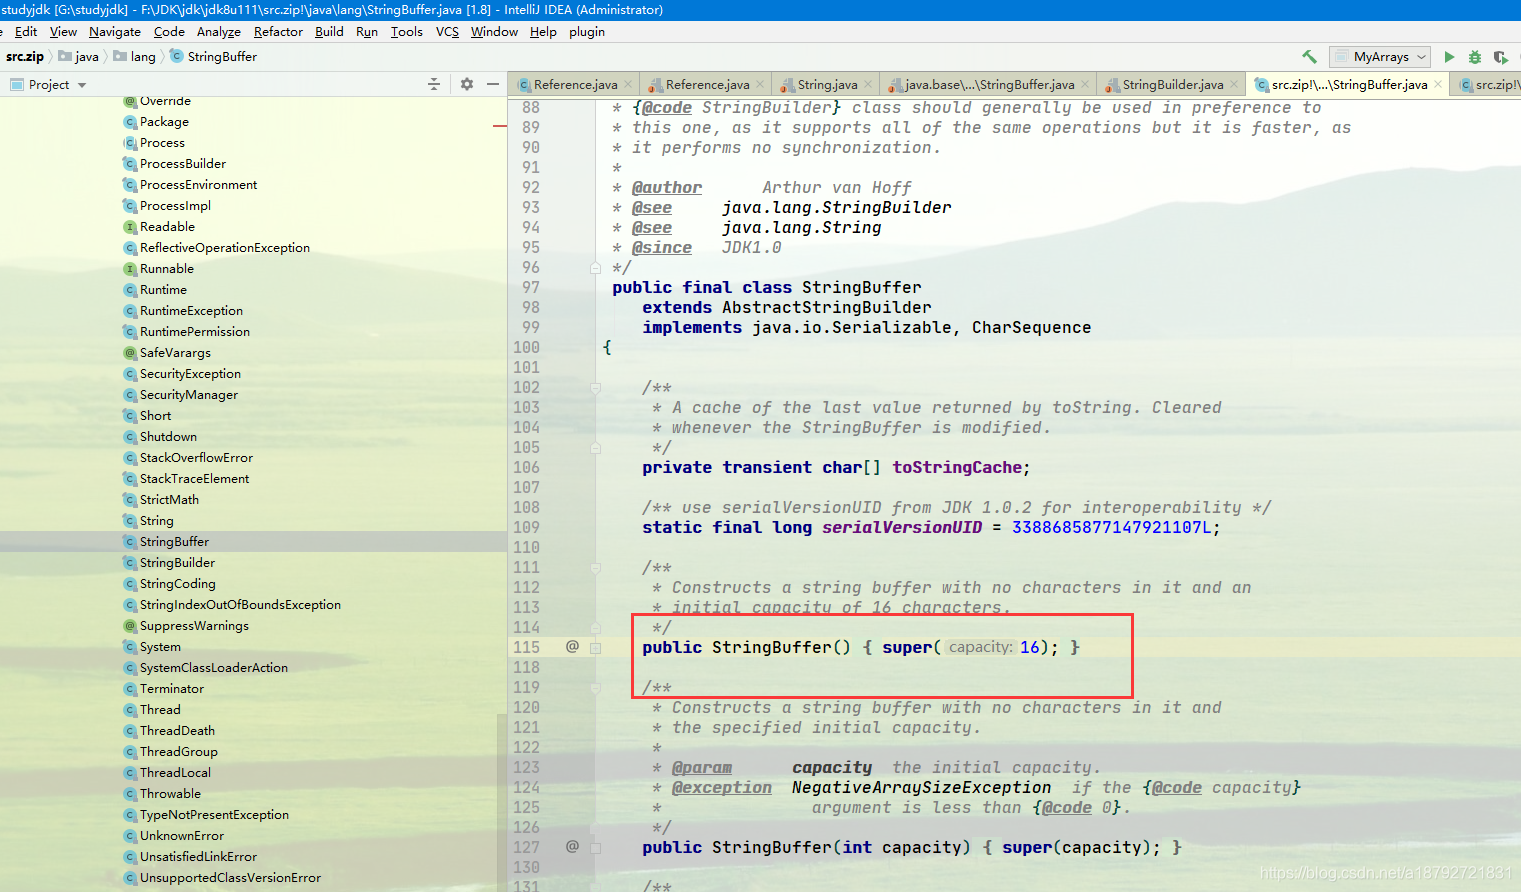Click the scroll-from-source collapse icon

pyautogui.click(x=434, y=84)
